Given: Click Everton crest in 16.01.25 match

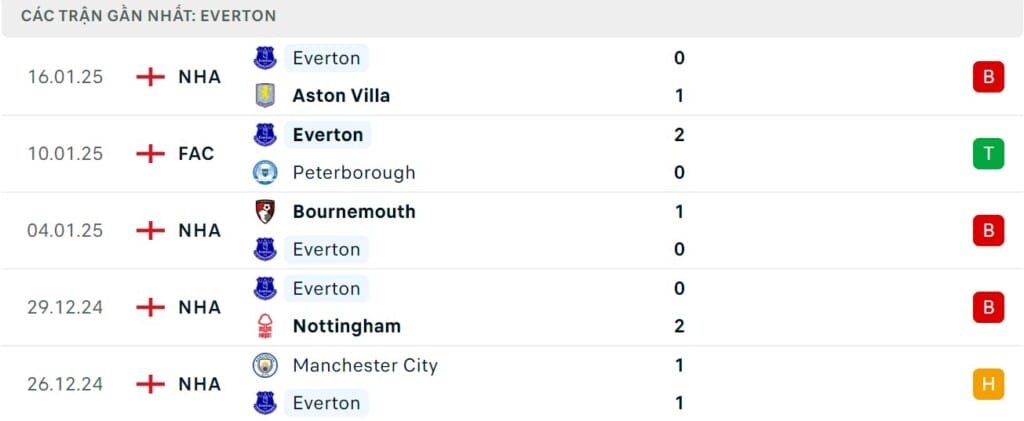Looking at the screenshot, I should (265, 58).
